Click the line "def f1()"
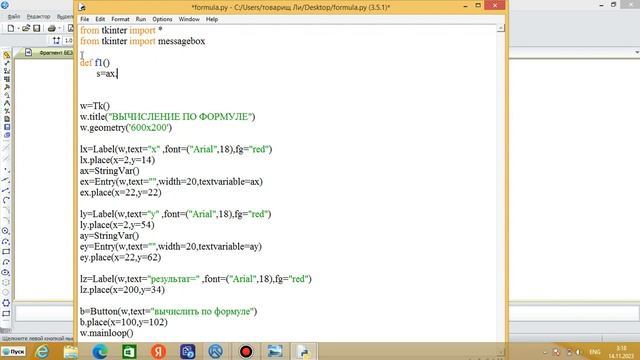This screenshot has height=360, width=640. (95, 62)
